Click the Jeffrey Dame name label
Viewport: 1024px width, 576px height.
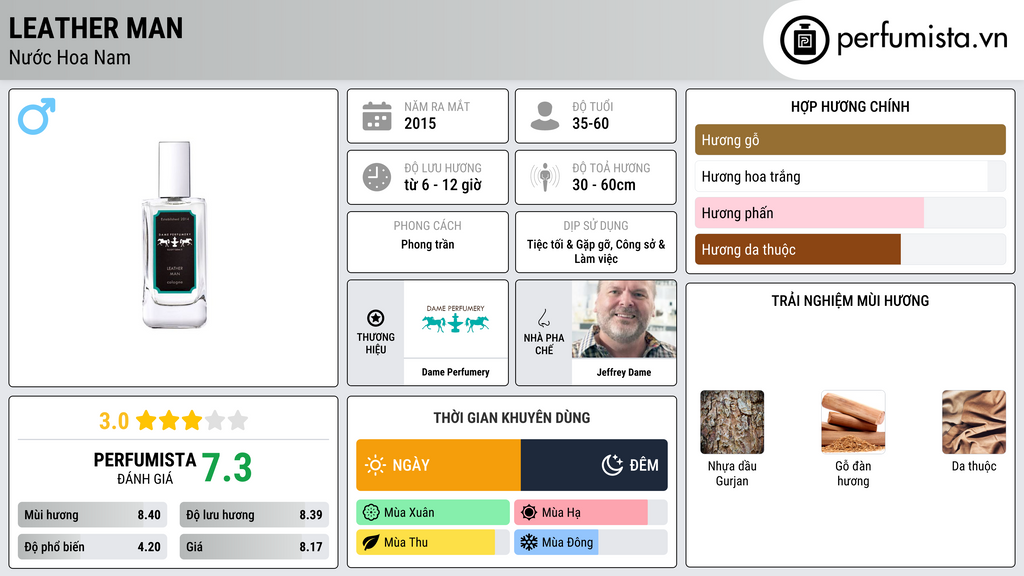(624, 372)
